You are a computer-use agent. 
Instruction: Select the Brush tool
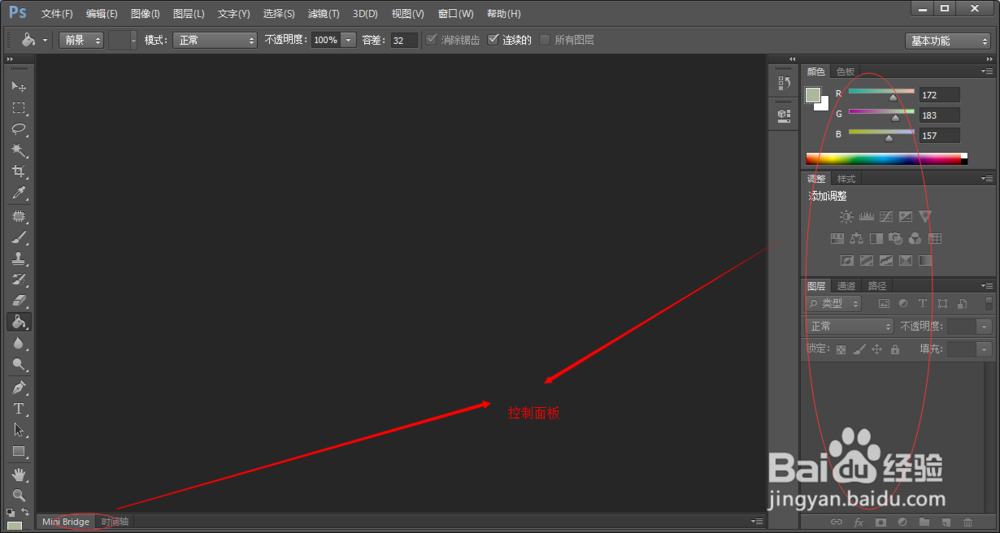tap(18, 238)
